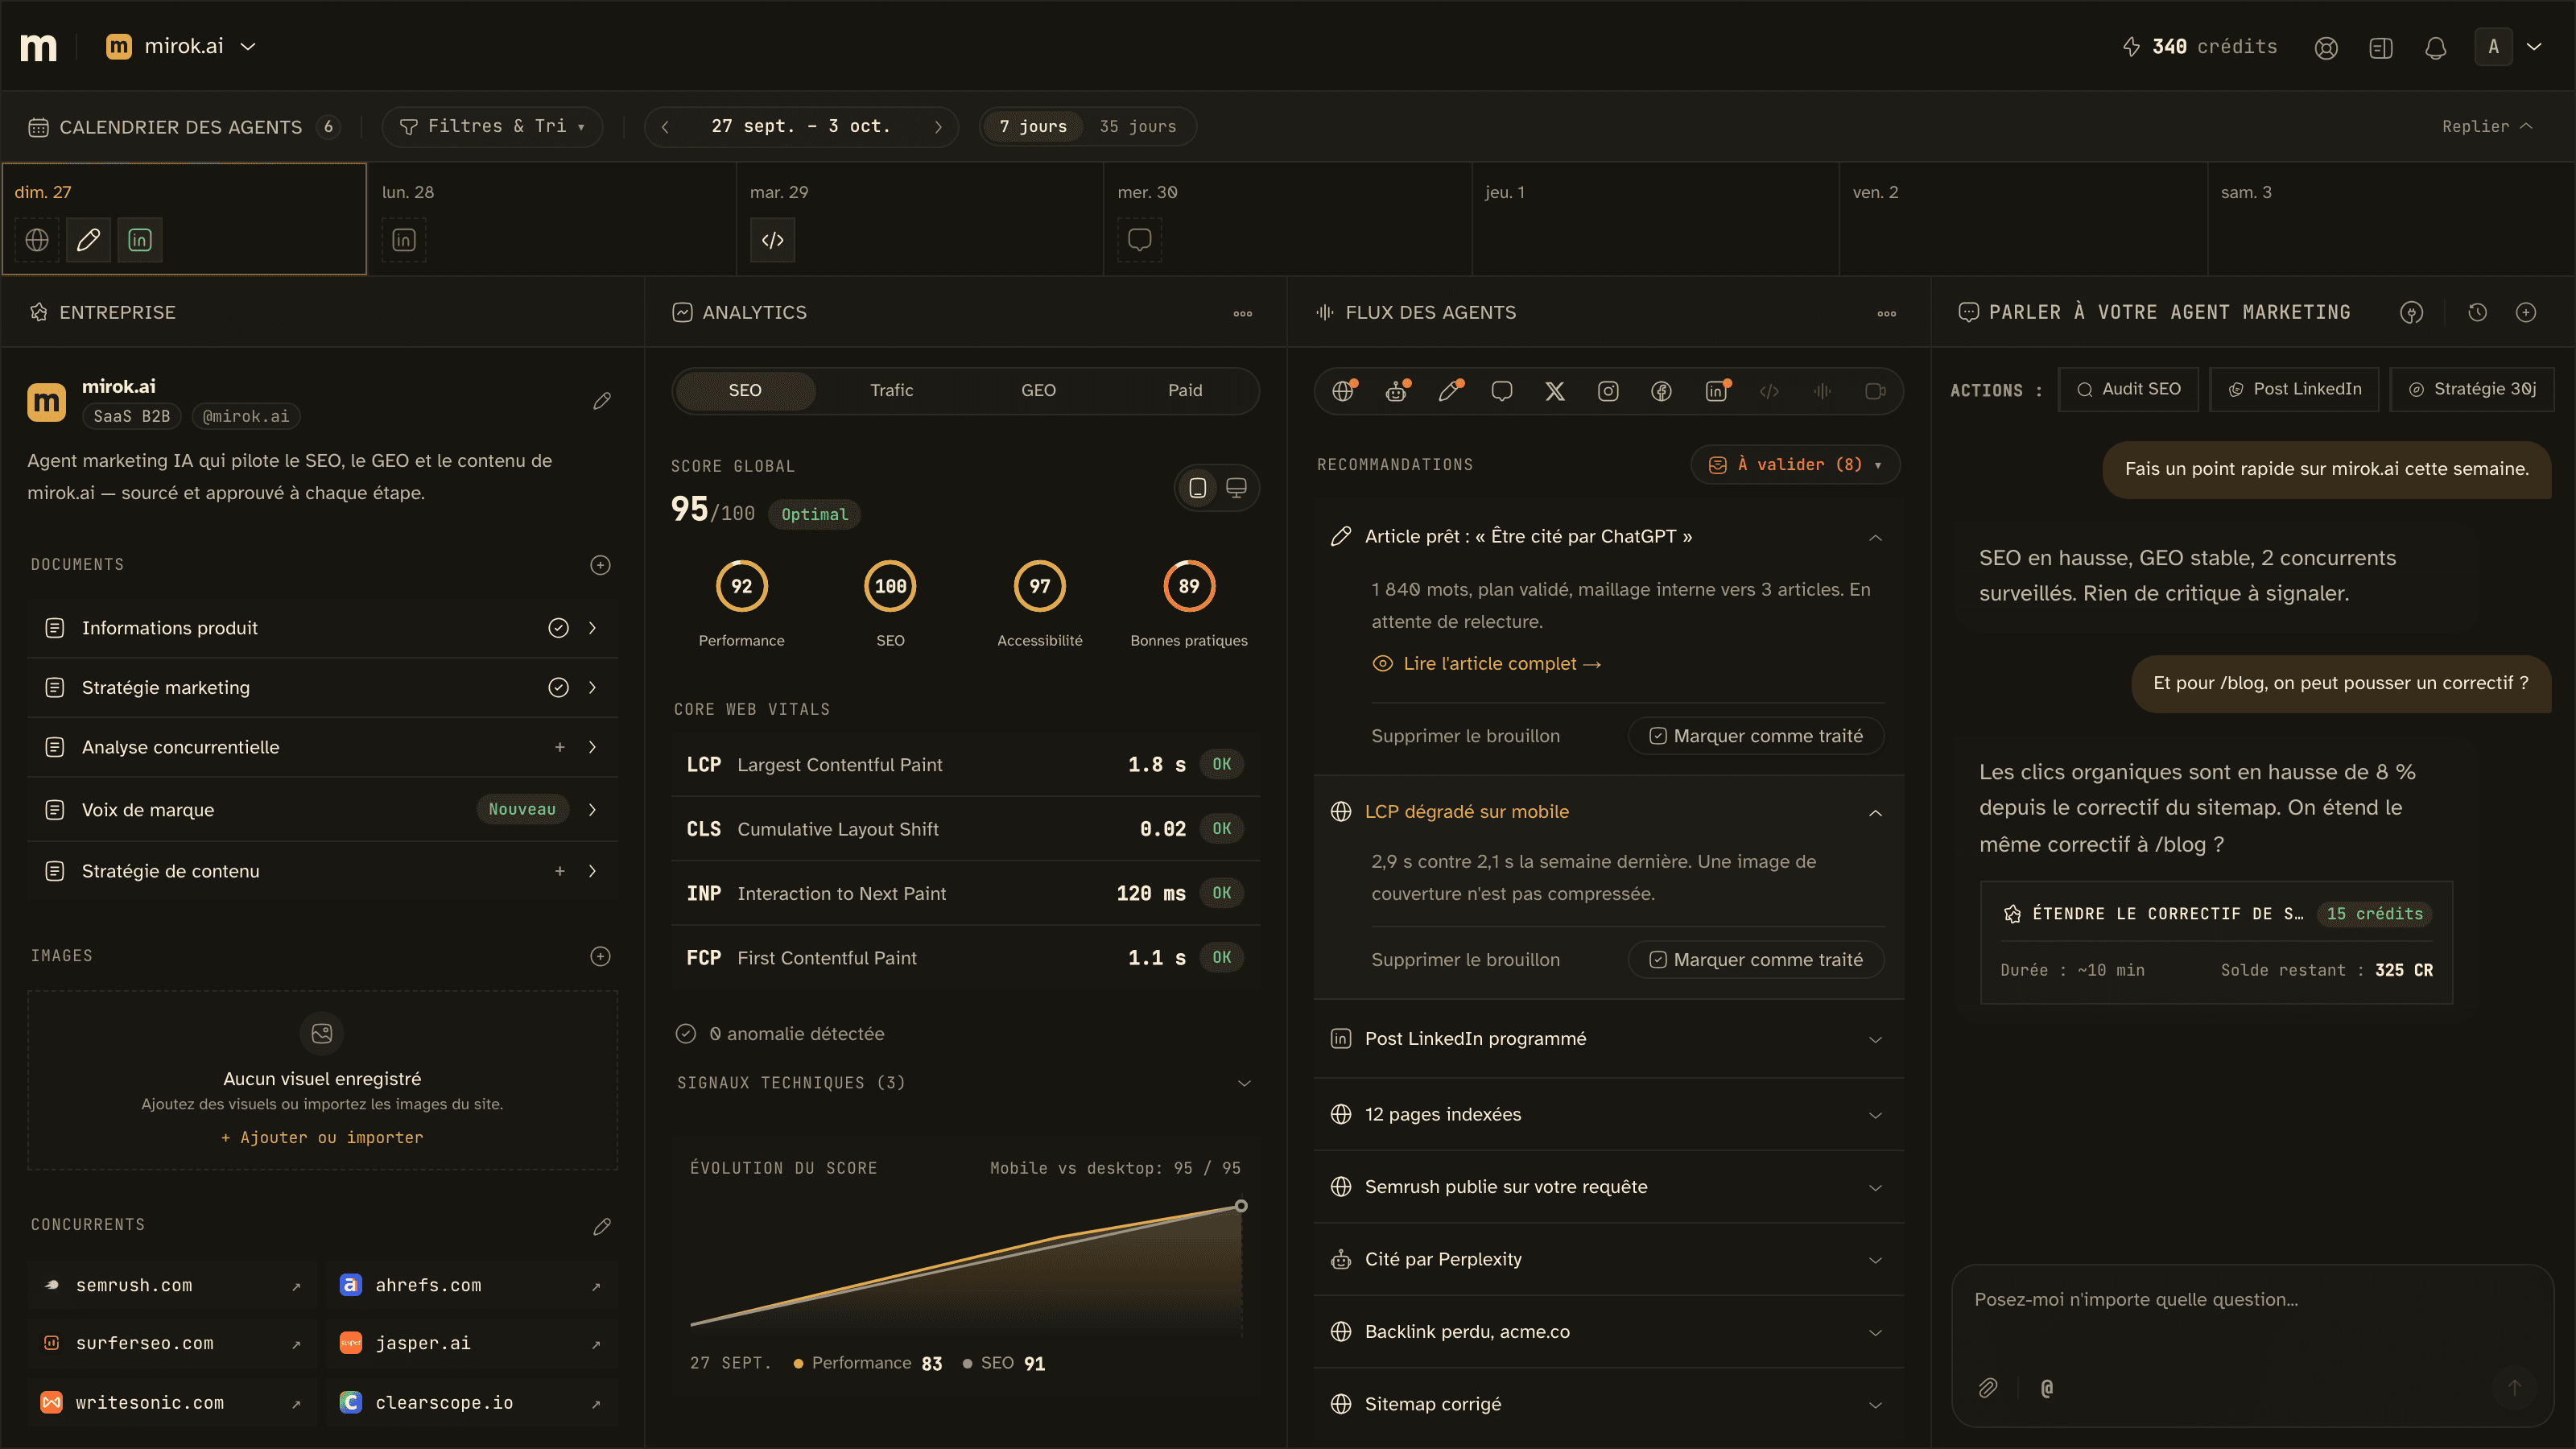Start a new chat conversation
This screenshot has height=1449, width=2576.
(x=2526, y=313)
